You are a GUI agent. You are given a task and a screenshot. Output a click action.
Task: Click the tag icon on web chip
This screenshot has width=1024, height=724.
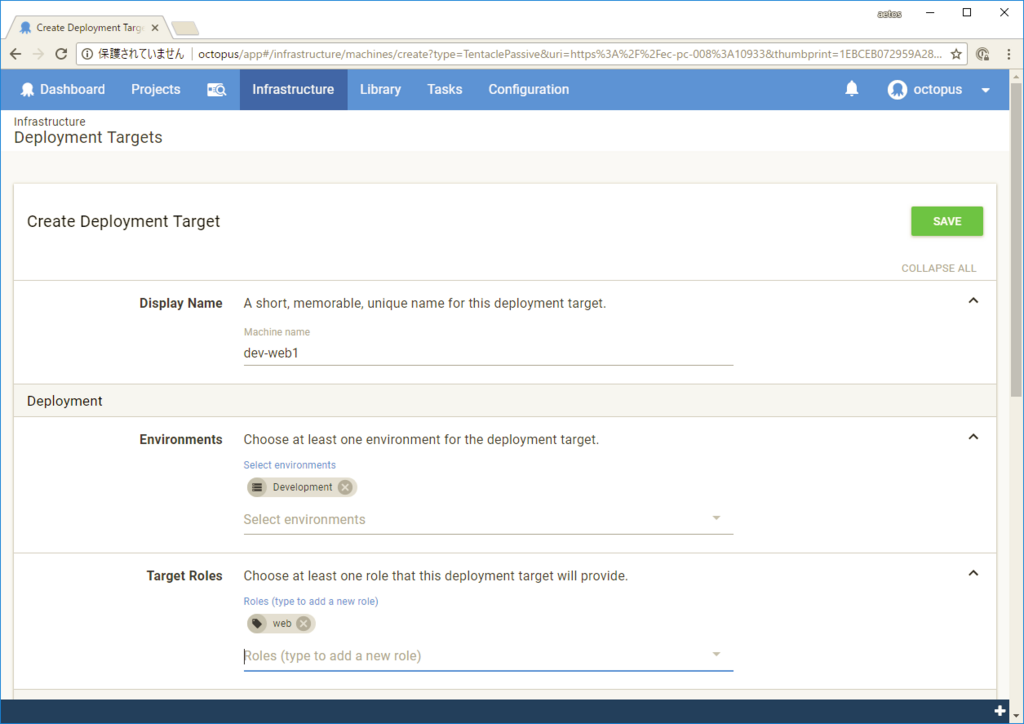coord(257,623)
